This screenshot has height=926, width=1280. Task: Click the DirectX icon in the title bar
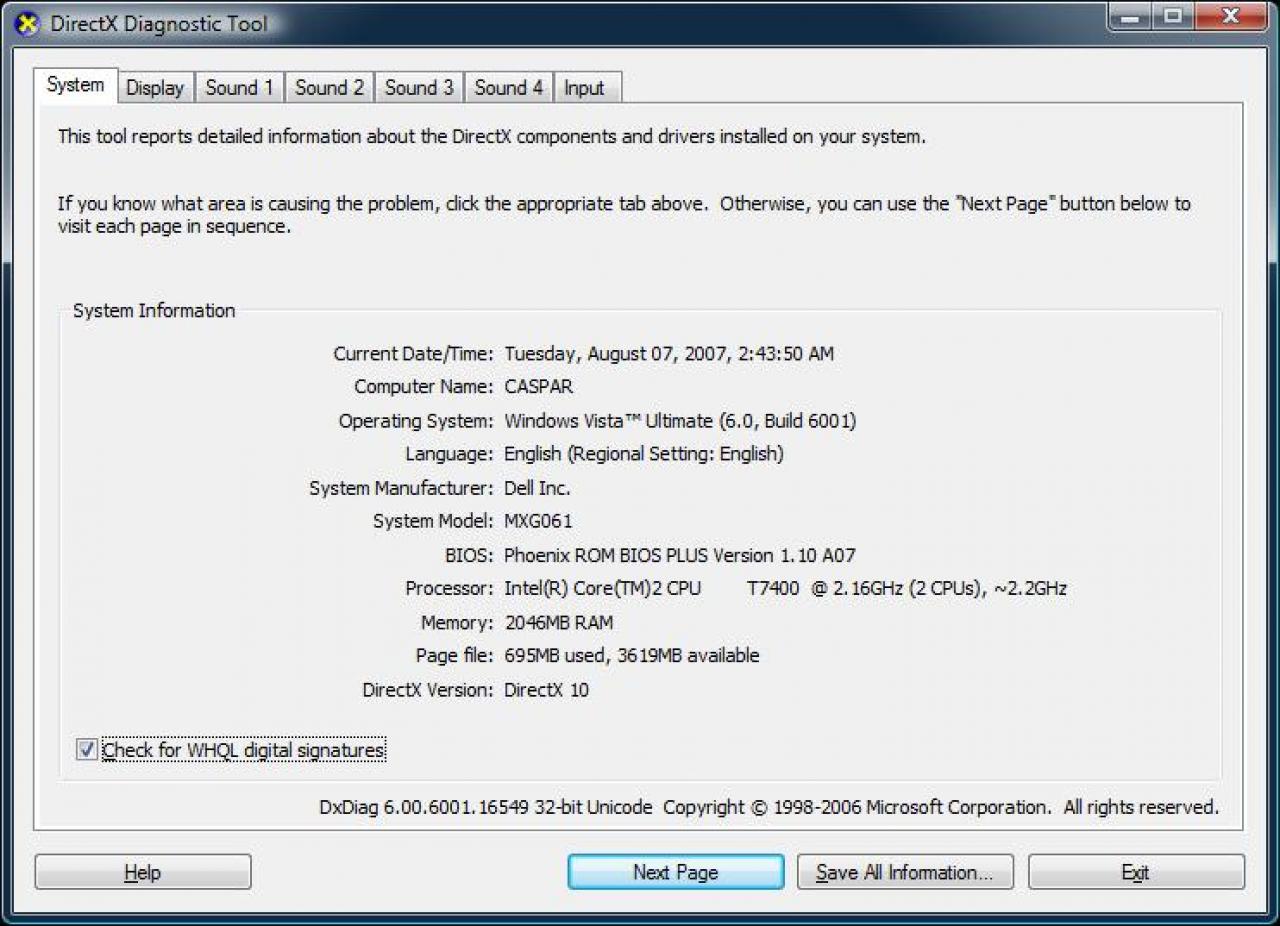click(x=27, y=22)
